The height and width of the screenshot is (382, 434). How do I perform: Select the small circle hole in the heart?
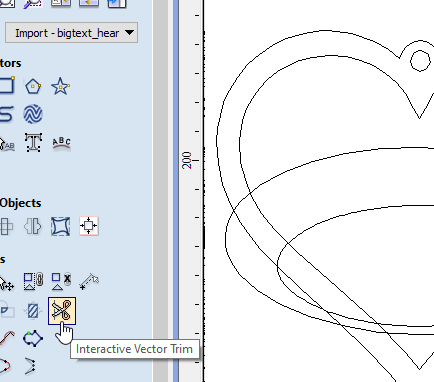coord(420,61)
